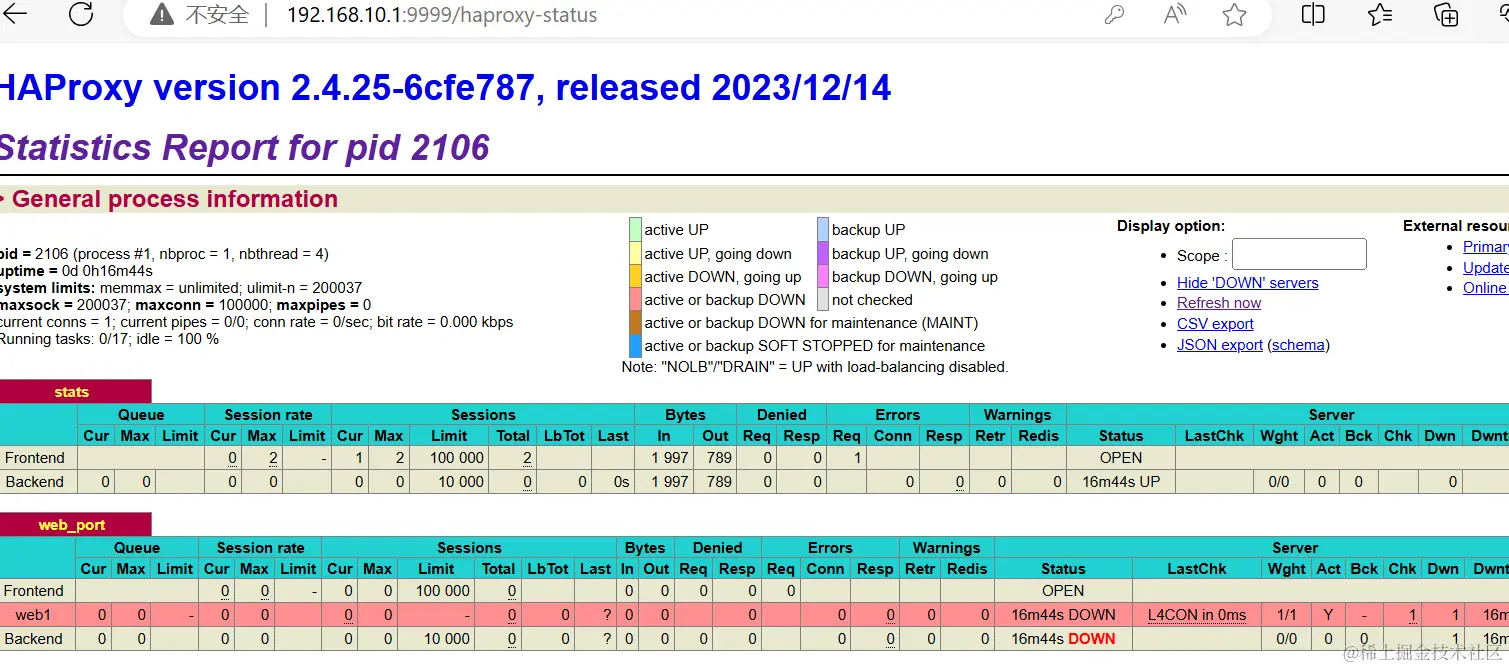Click stats Frontend Bytes In 1 997

[669, 458]
